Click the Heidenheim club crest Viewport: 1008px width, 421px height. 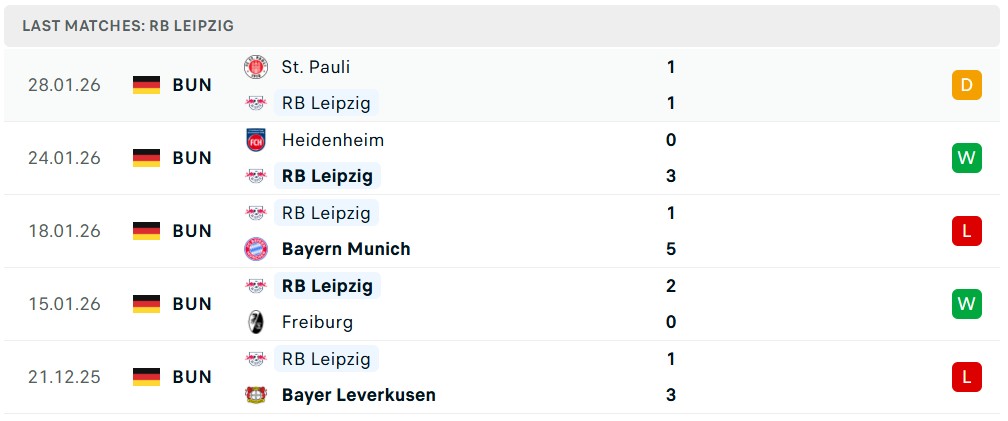pos(256,140)
